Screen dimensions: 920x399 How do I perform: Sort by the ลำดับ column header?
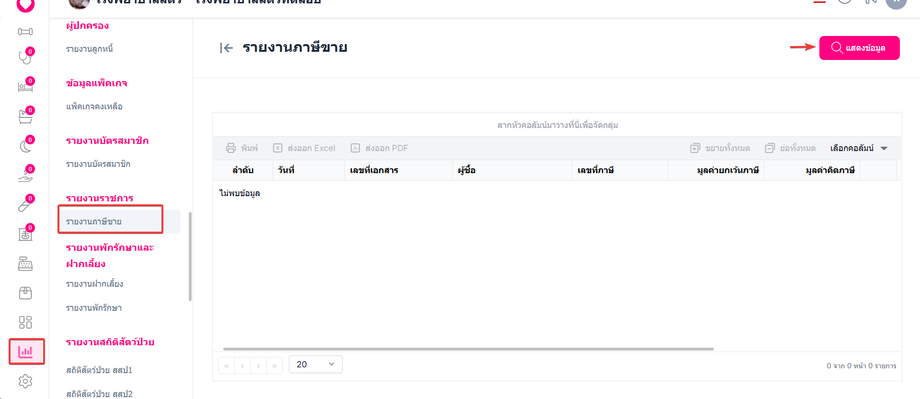[242, 171]
